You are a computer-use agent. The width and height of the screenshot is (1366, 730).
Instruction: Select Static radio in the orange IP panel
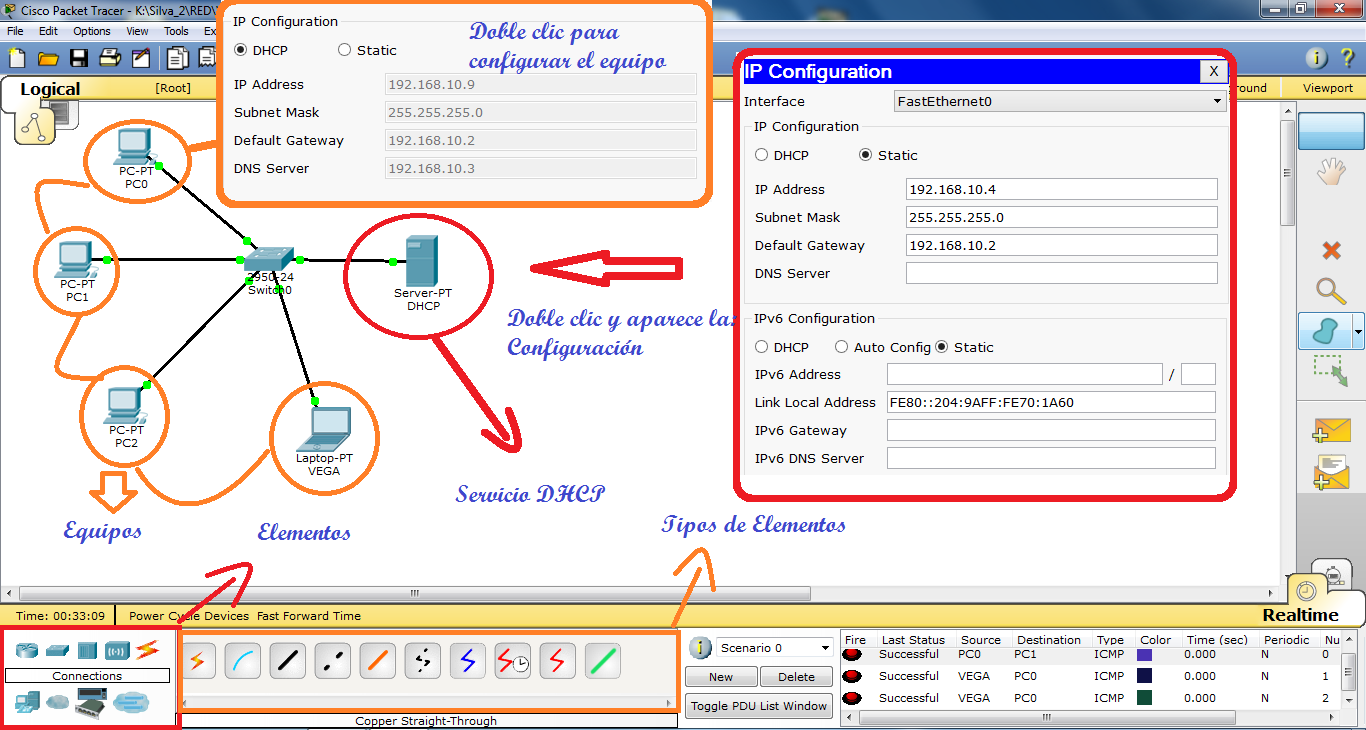[345, 50]
